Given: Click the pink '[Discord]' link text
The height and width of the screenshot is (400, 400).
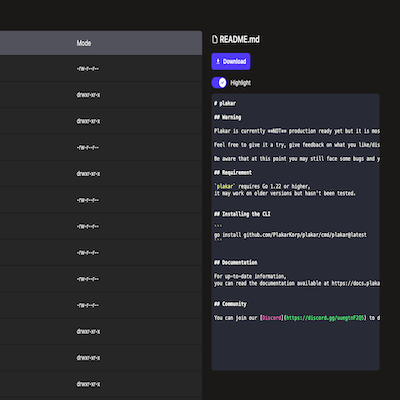Looking at the screenshot, I should (x=271, y=318).
